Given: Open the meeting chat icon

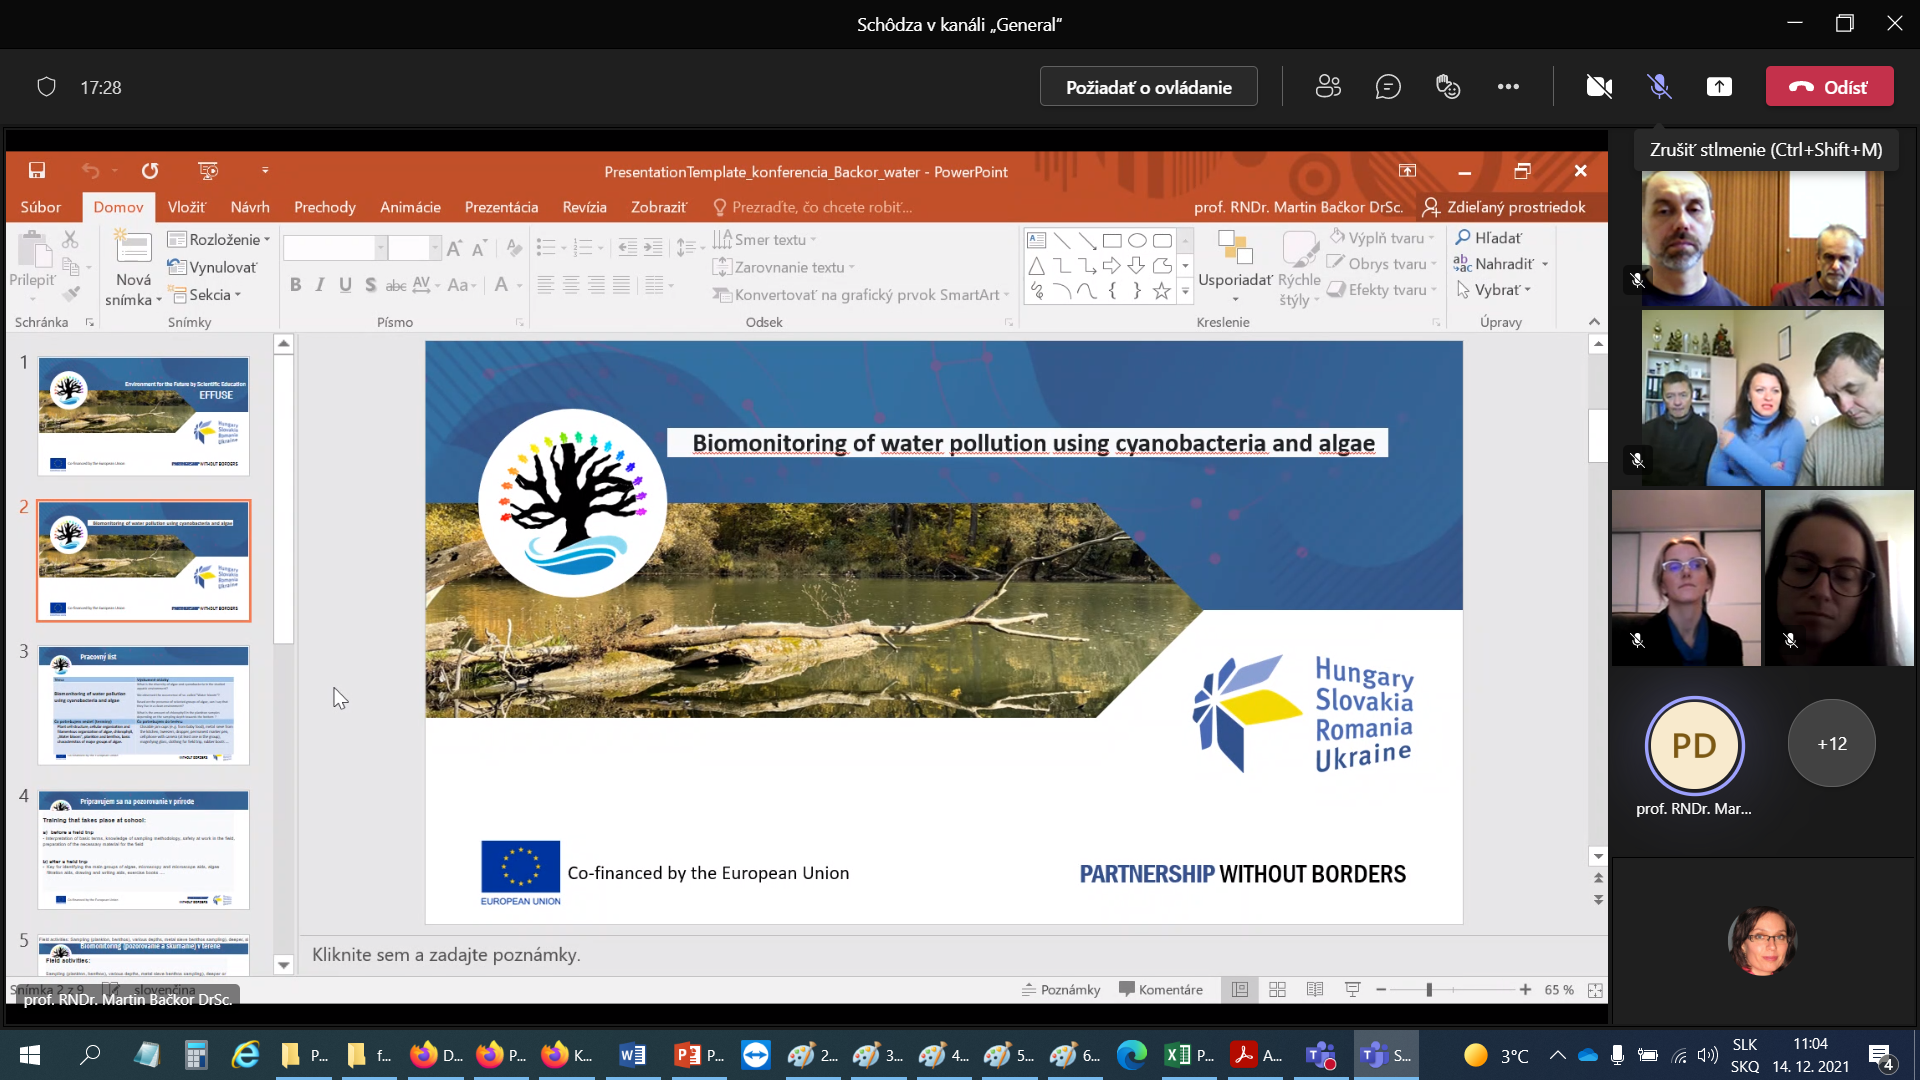Looking at the screenshot, I should (x=1388, y=87).
